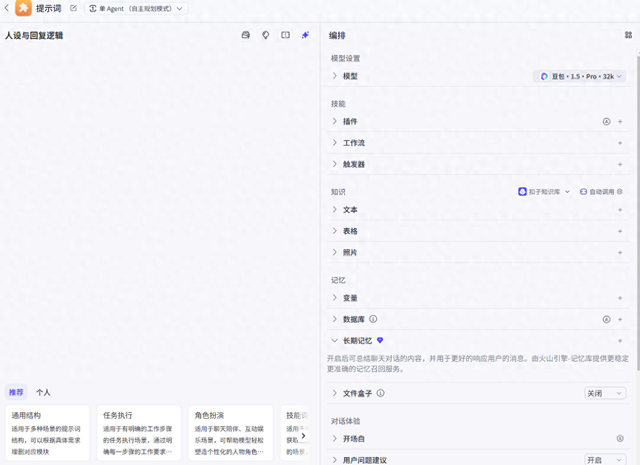The width and height of the screenshot is (640, 465).
Task: Expand the 模型 section
Action: (x=335, y=76)
